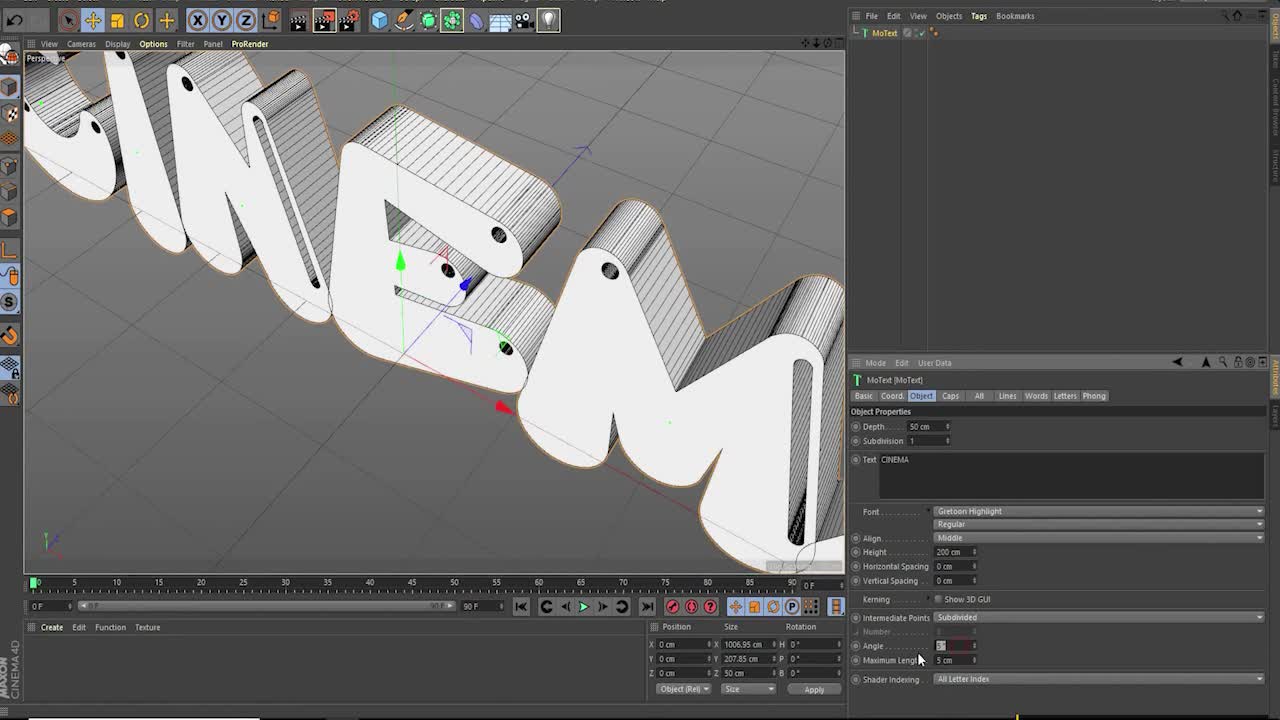This screenshot has height=720, width=1280.
Task: Click frame 45 on timeline ruler
Action: pos(412,582)
